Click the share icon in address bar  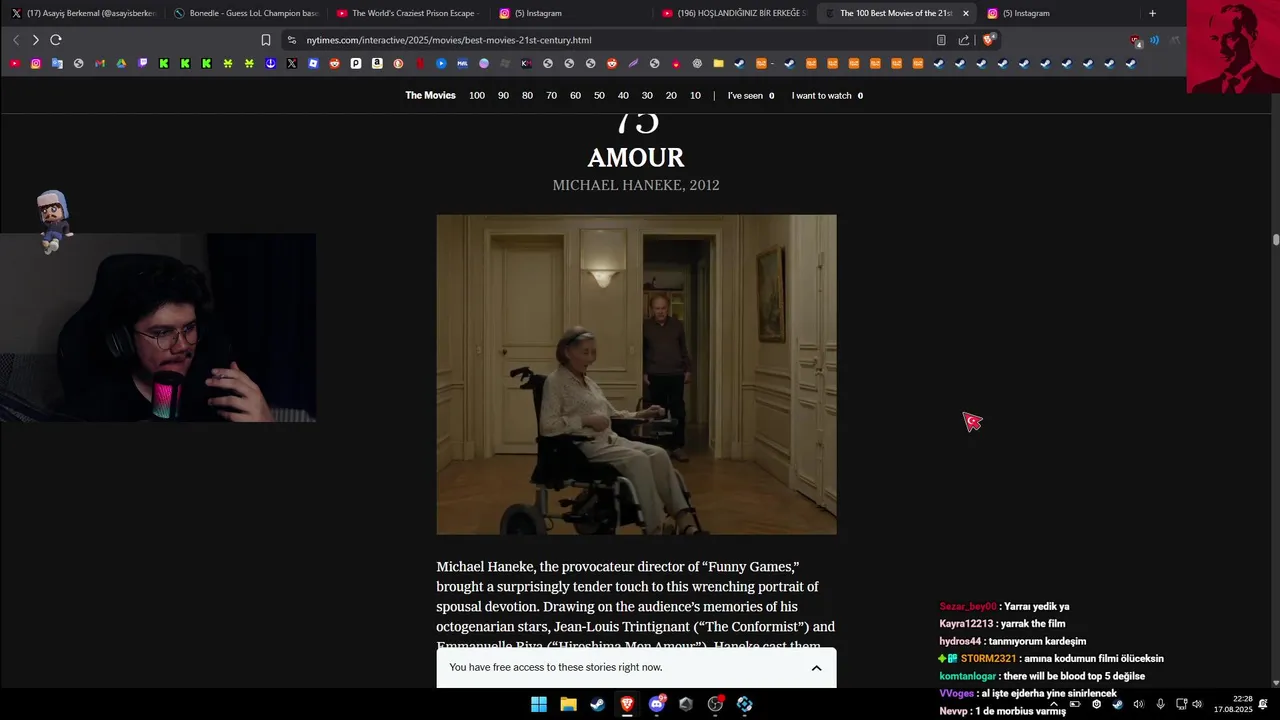click(964, 40)
